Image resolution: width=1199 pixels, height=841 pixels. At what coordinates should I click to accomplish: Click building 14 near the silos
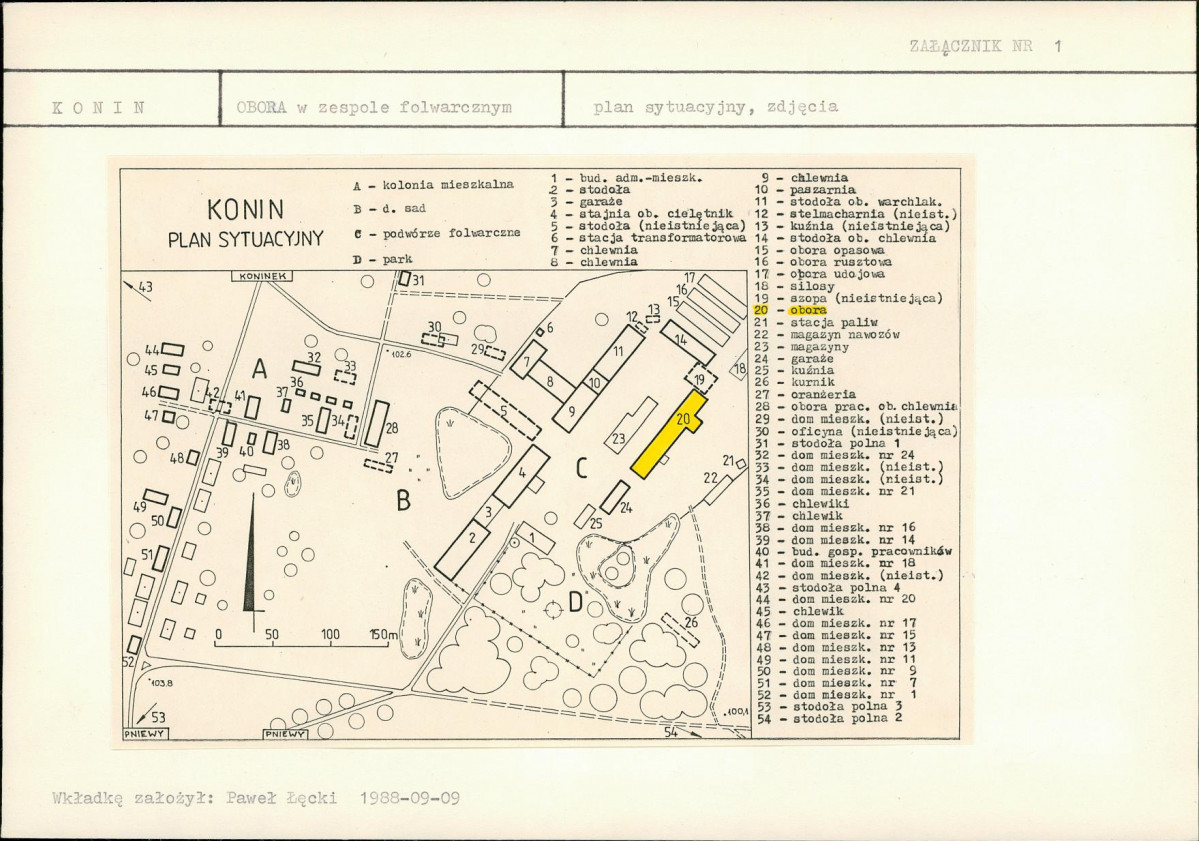pos(687,342)
